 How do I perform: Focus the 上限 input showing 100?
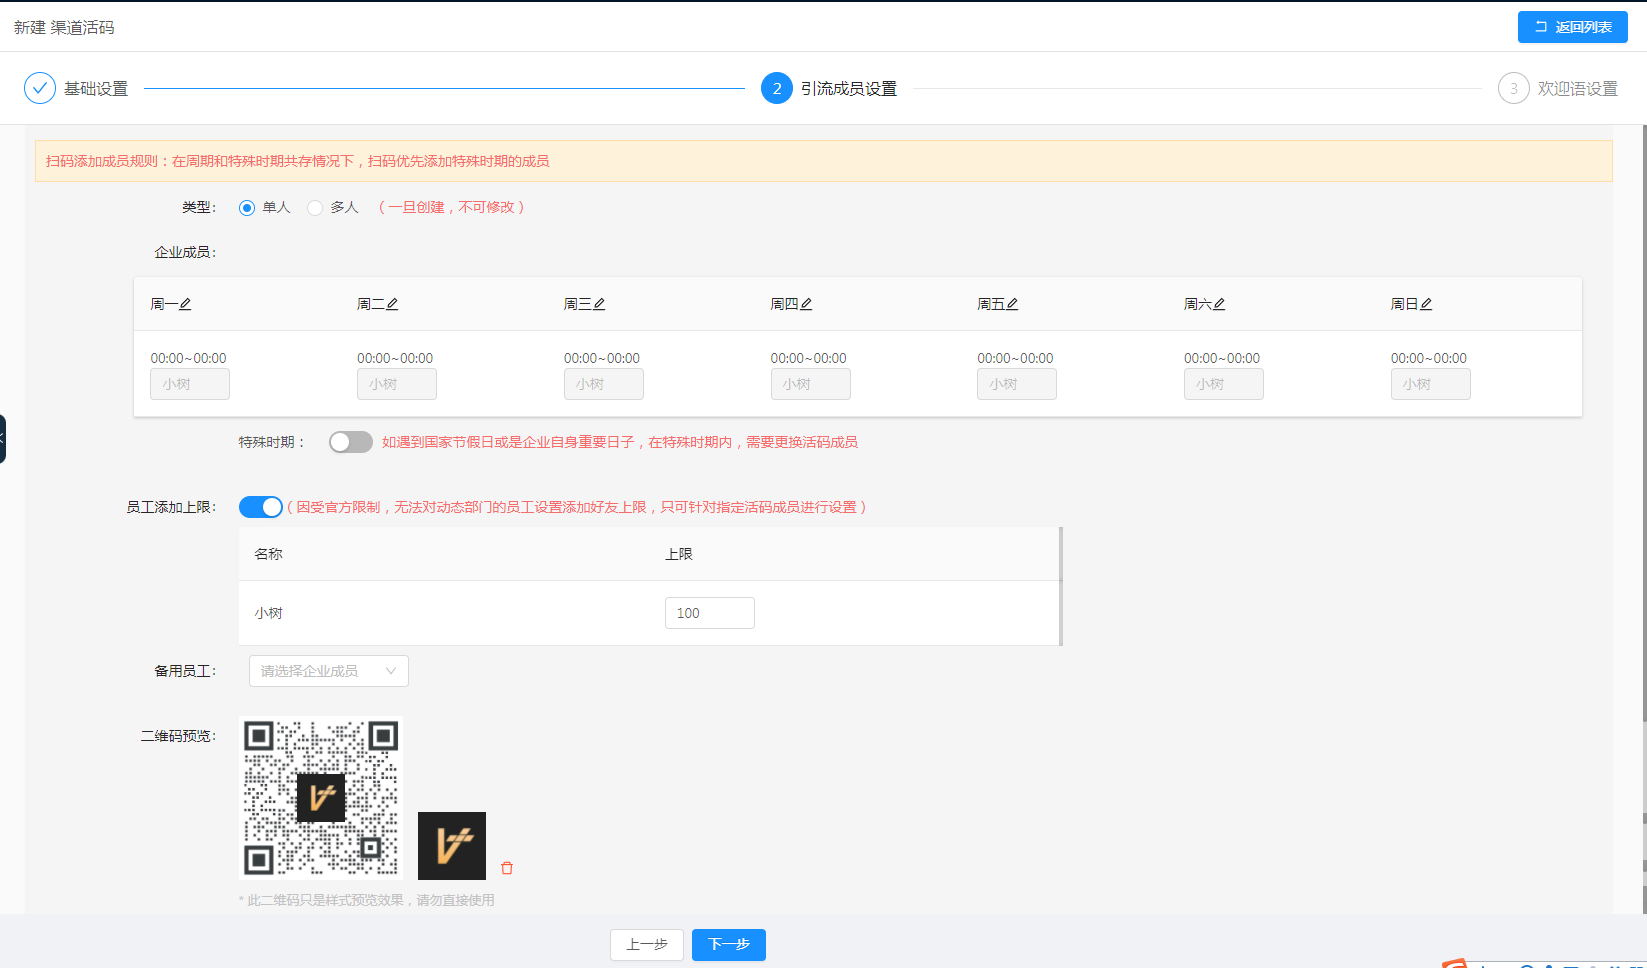[x=710, y=613]
